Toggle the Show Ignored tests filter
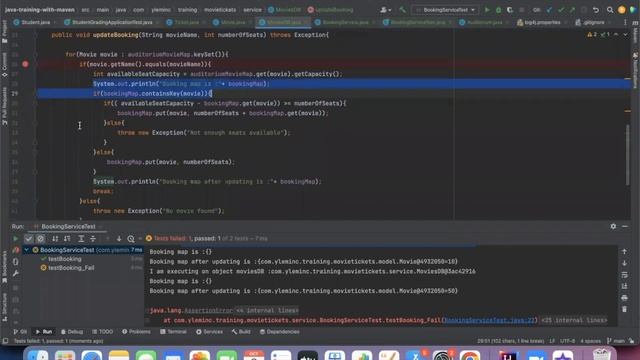Image resolution: width=640 pixels, height=360 pixels. point(40,239)
